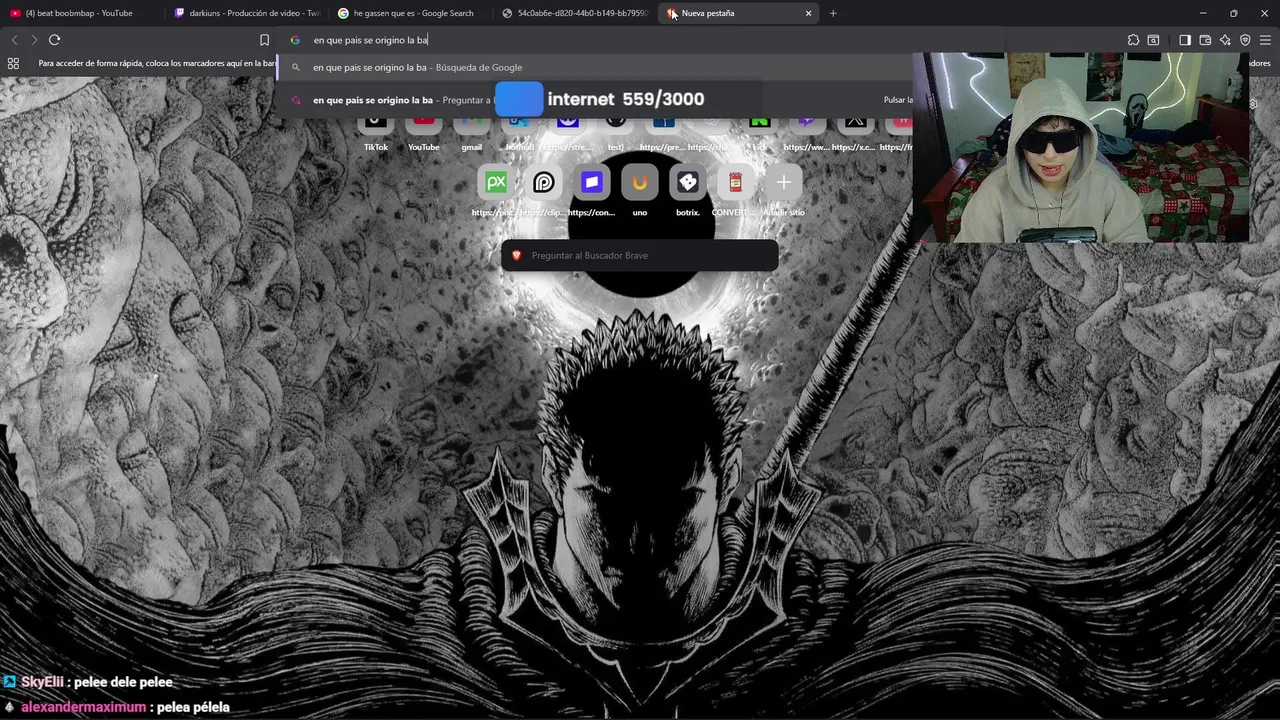1280x720 pixels.
Task: Switch to the 'he gassen que es - Google Search' tab
Action: [x=409, y=13]
